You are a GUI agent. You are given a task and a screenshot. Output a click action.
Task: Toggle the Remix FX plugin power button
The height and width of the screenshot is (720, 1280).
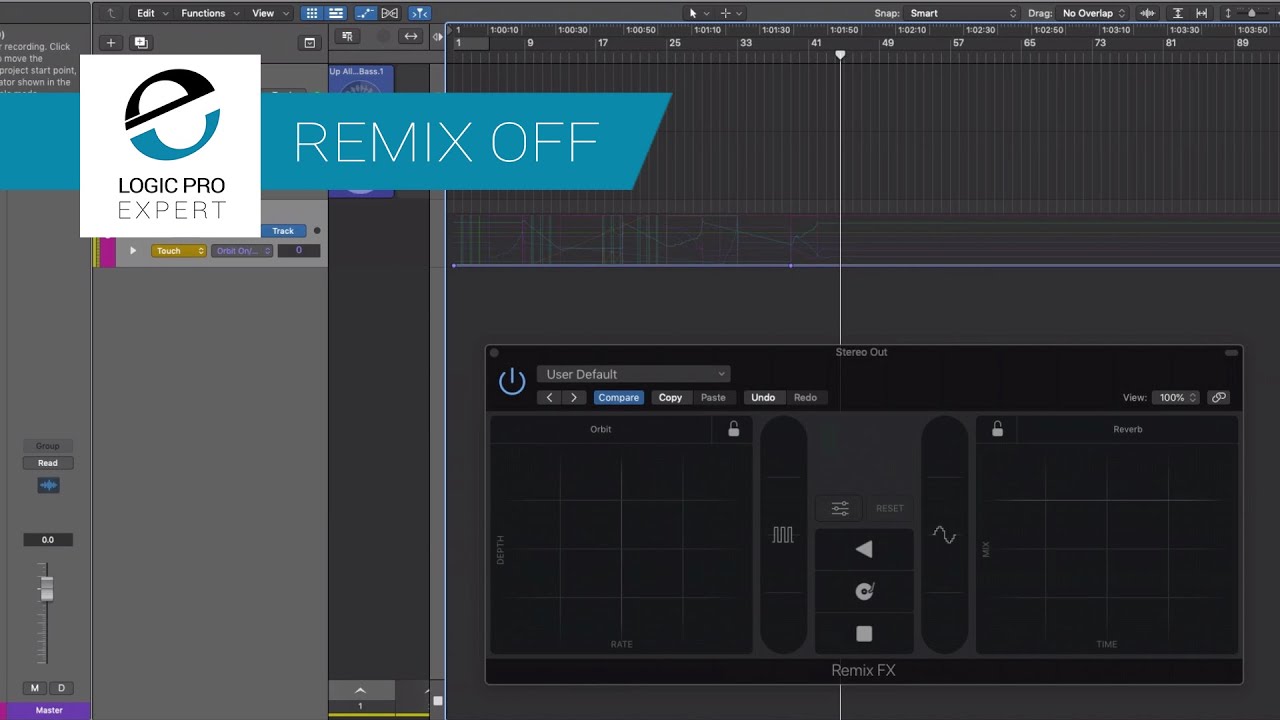pos(512,381)
